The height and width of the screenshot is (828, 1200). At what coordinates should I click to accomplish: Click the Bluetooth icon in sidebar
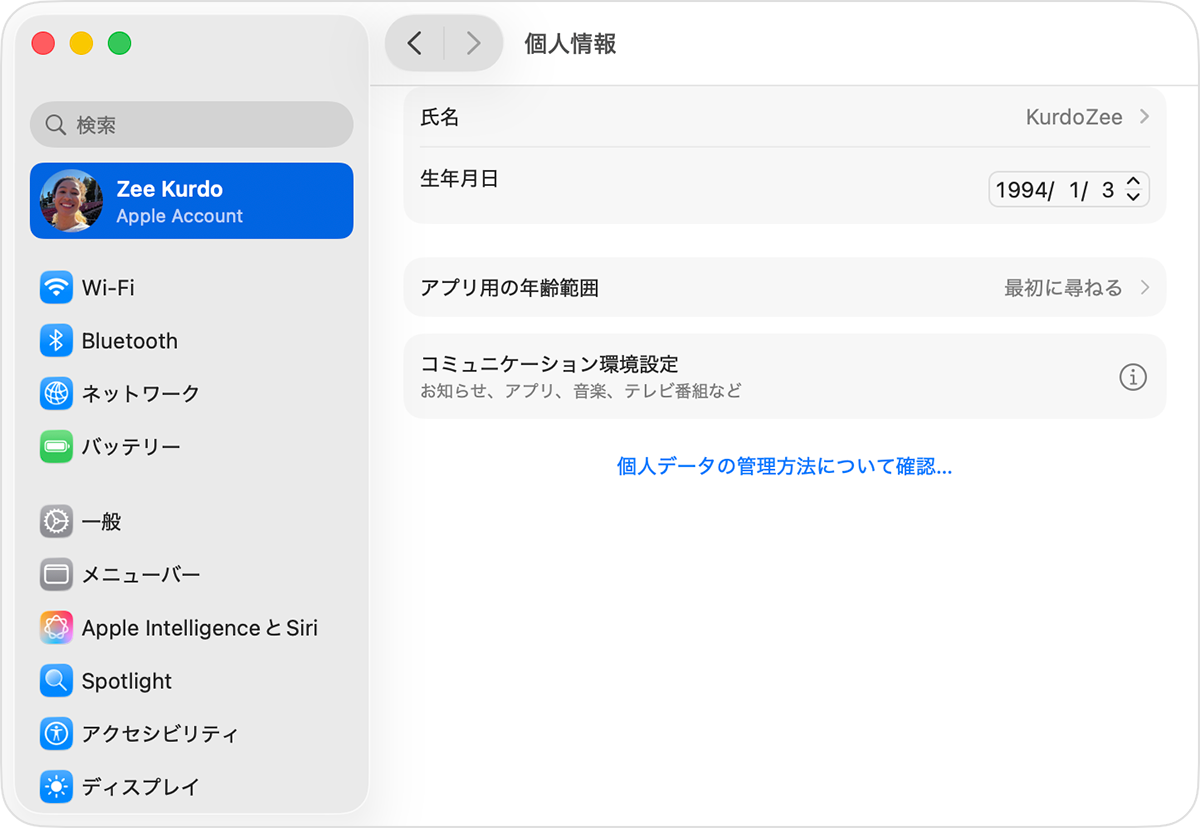(56, 340)
